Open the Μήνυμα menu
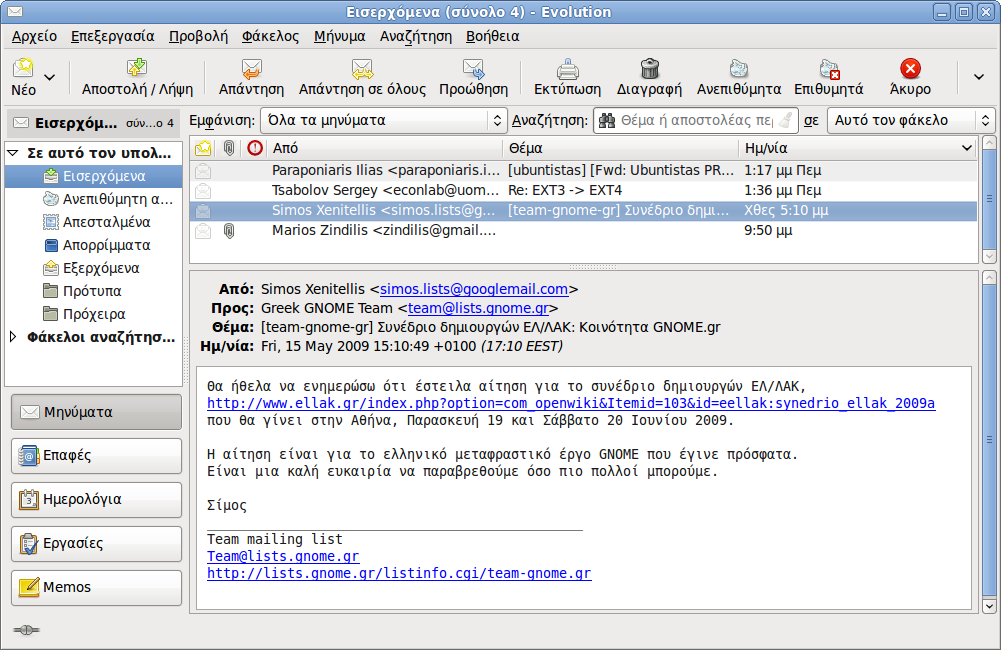 (x=340, y=36)
